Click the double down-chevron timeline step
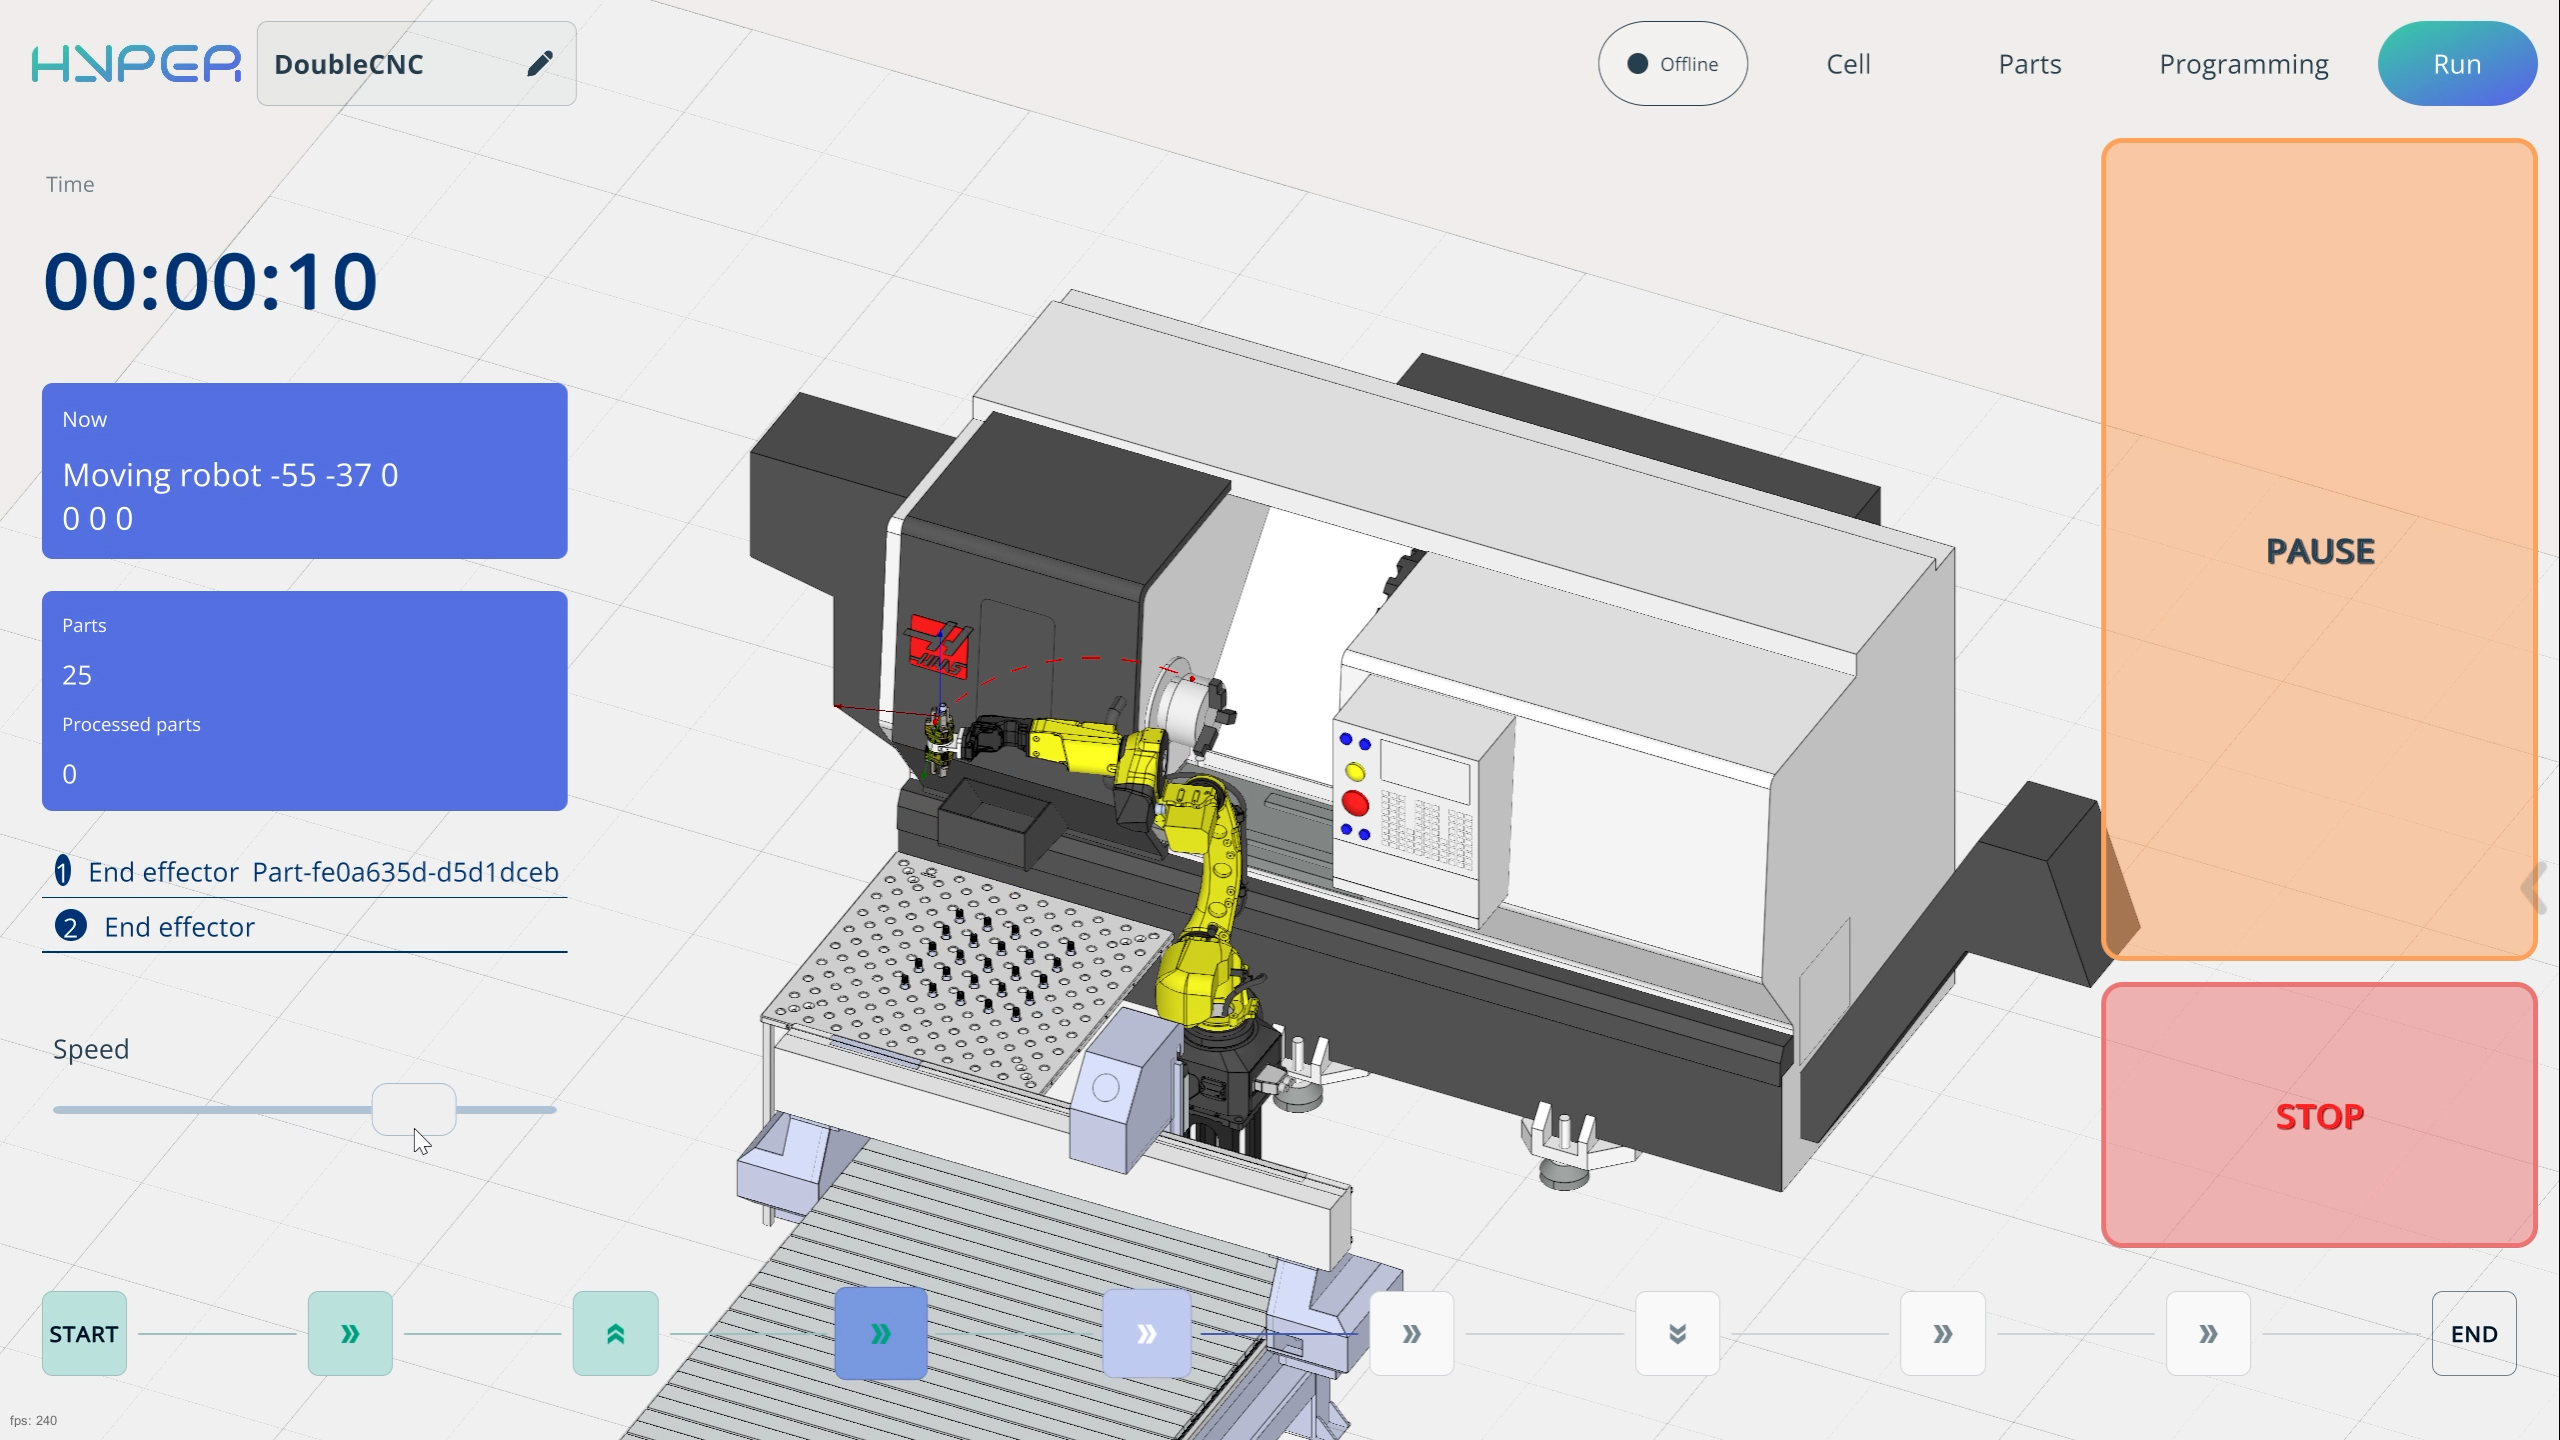The image size is (2560, 1440). [x=1677, y=1333]
